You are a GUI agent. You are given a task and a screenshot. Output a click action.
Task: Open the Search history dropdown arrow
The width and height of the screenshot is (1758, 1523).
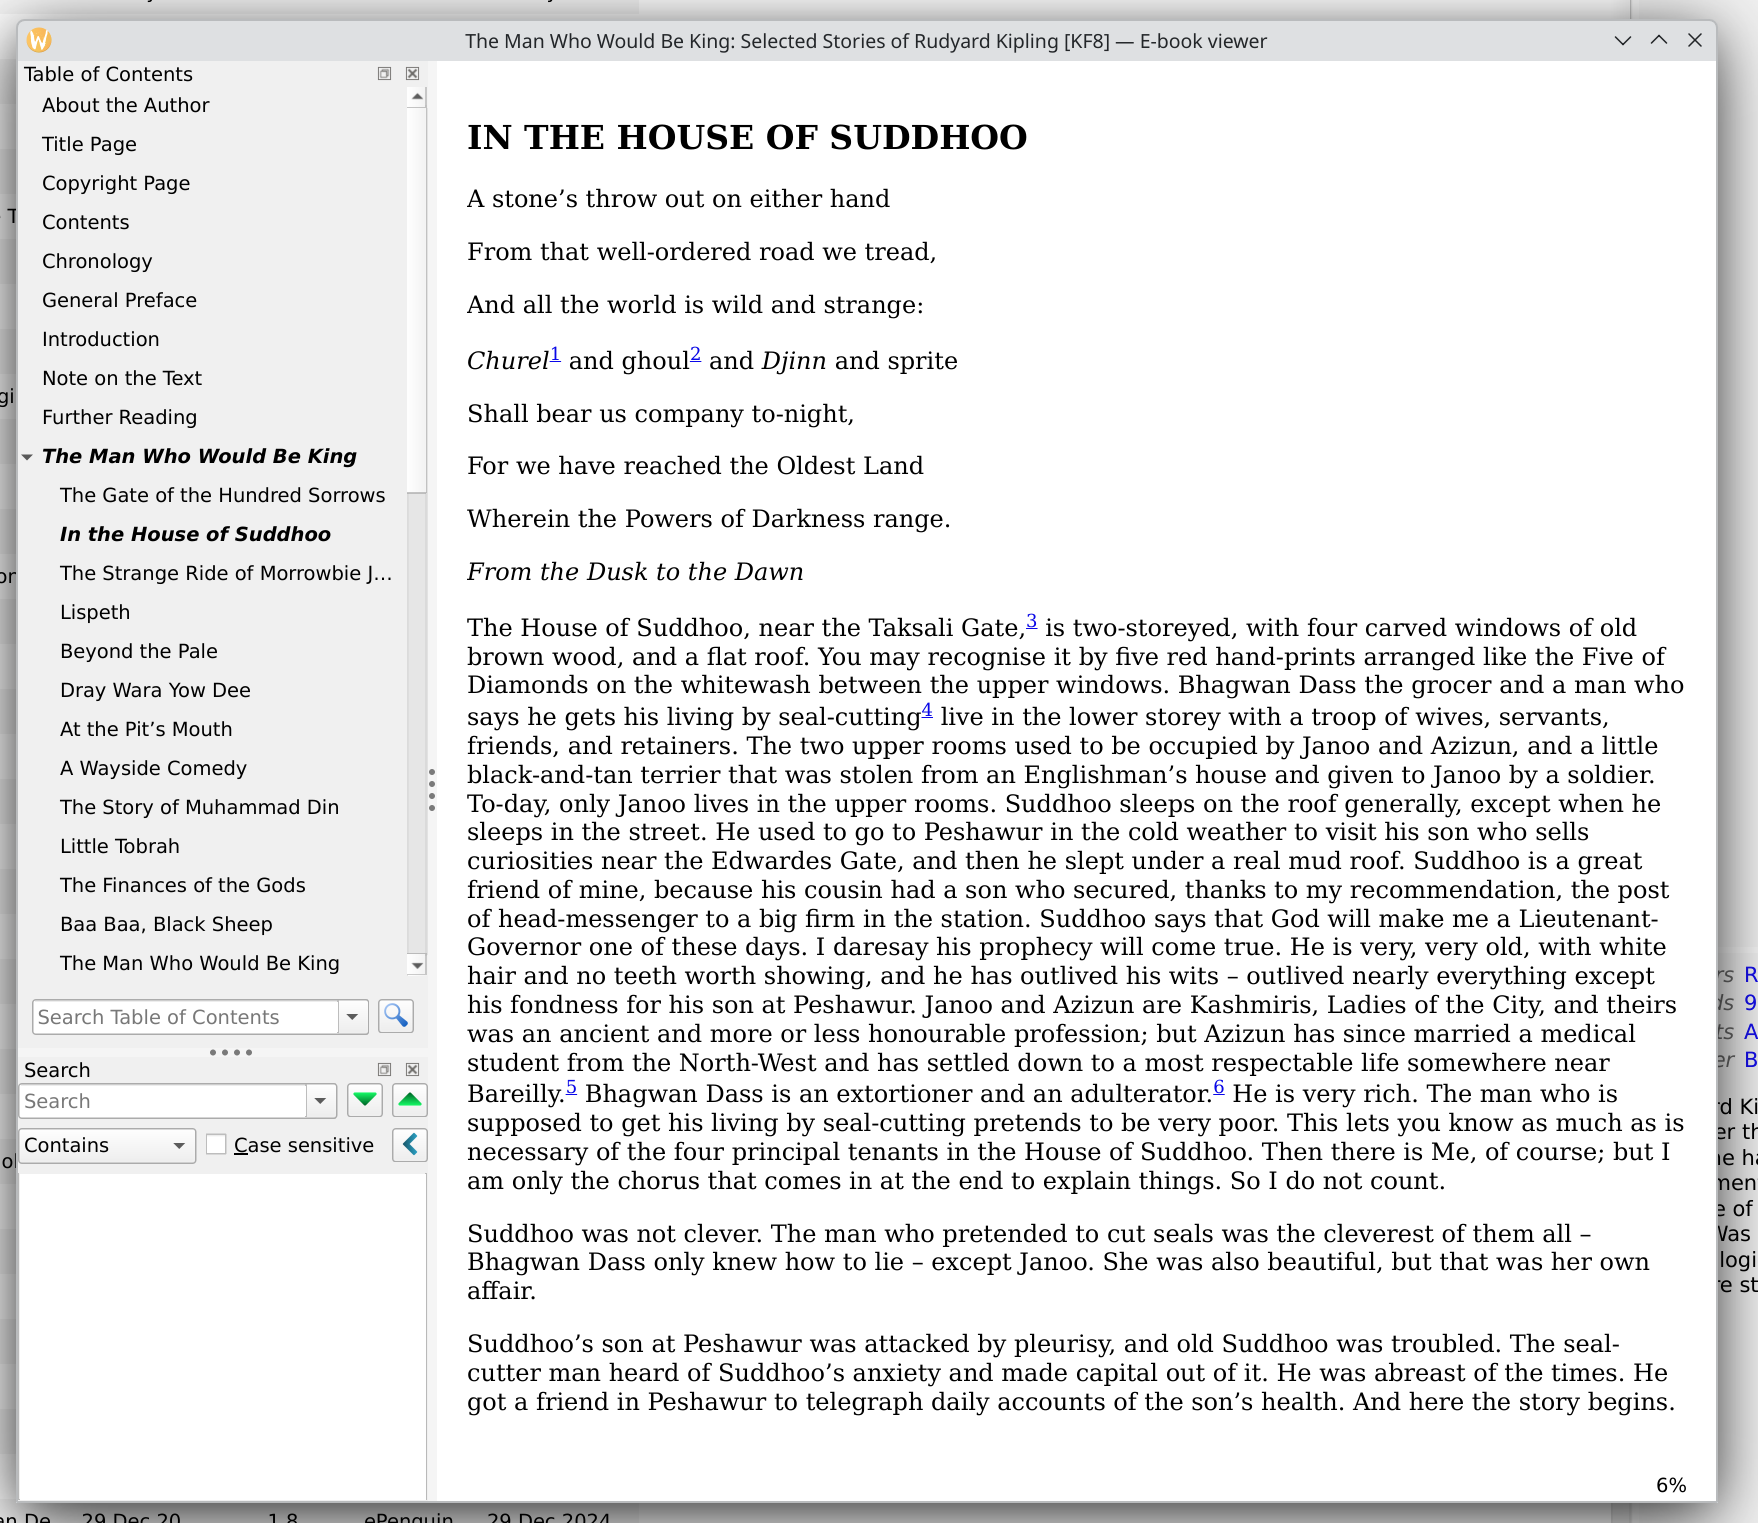pyautogui.click(x=320, y=1101)
